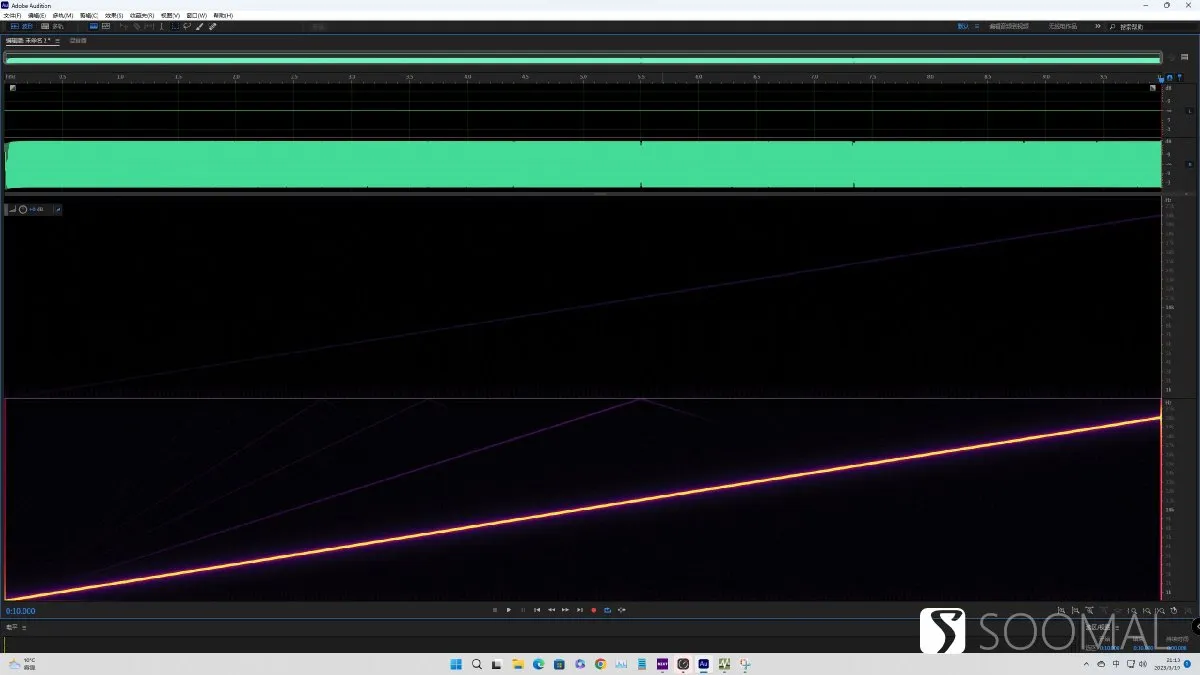Select the Lasso Selection tool
The height and width of the screenshot is (675, 1200).
(187, 27)
